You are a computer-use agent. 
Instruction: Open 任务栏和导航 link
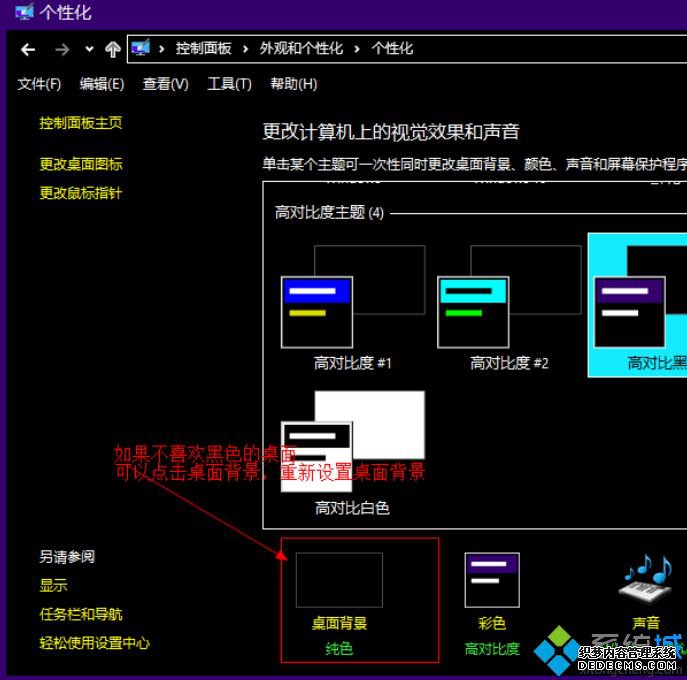[81, 614]
